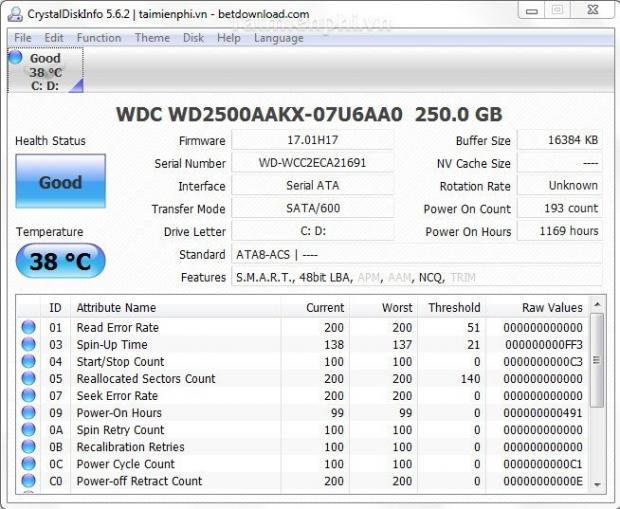Click the blue status orb for Read Error Rate
The image size is (620, 509).
pos(28,328)
